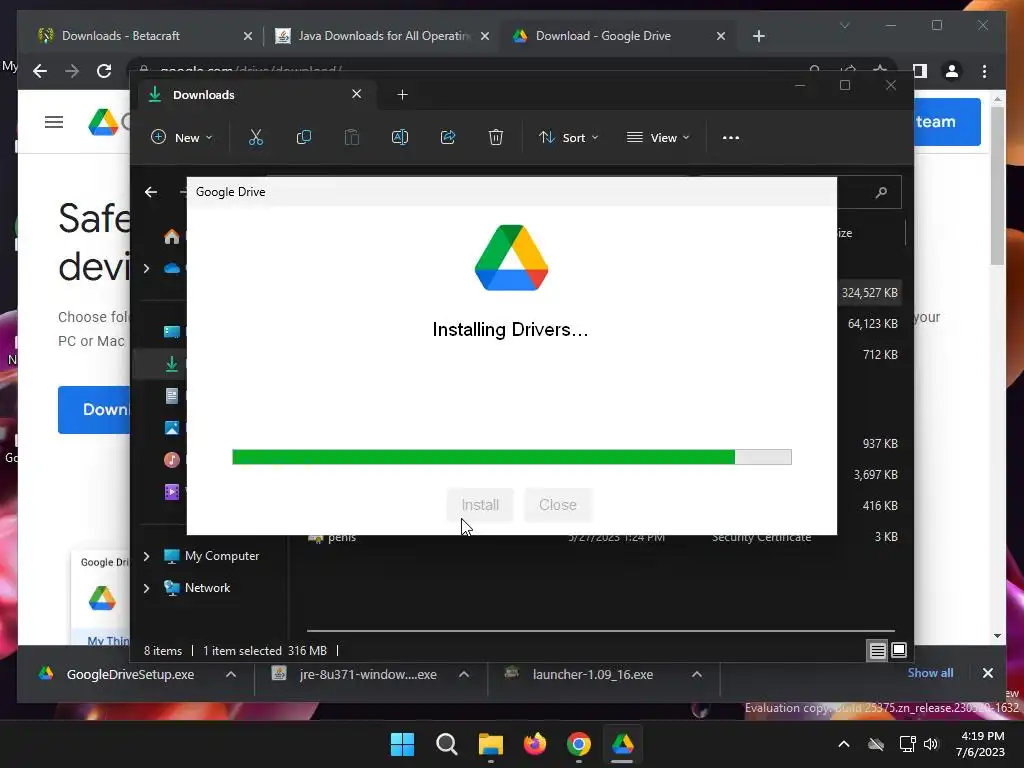Click the Explorer back arrow
This screenshot has height=768, width=1024.
[151, 192]
